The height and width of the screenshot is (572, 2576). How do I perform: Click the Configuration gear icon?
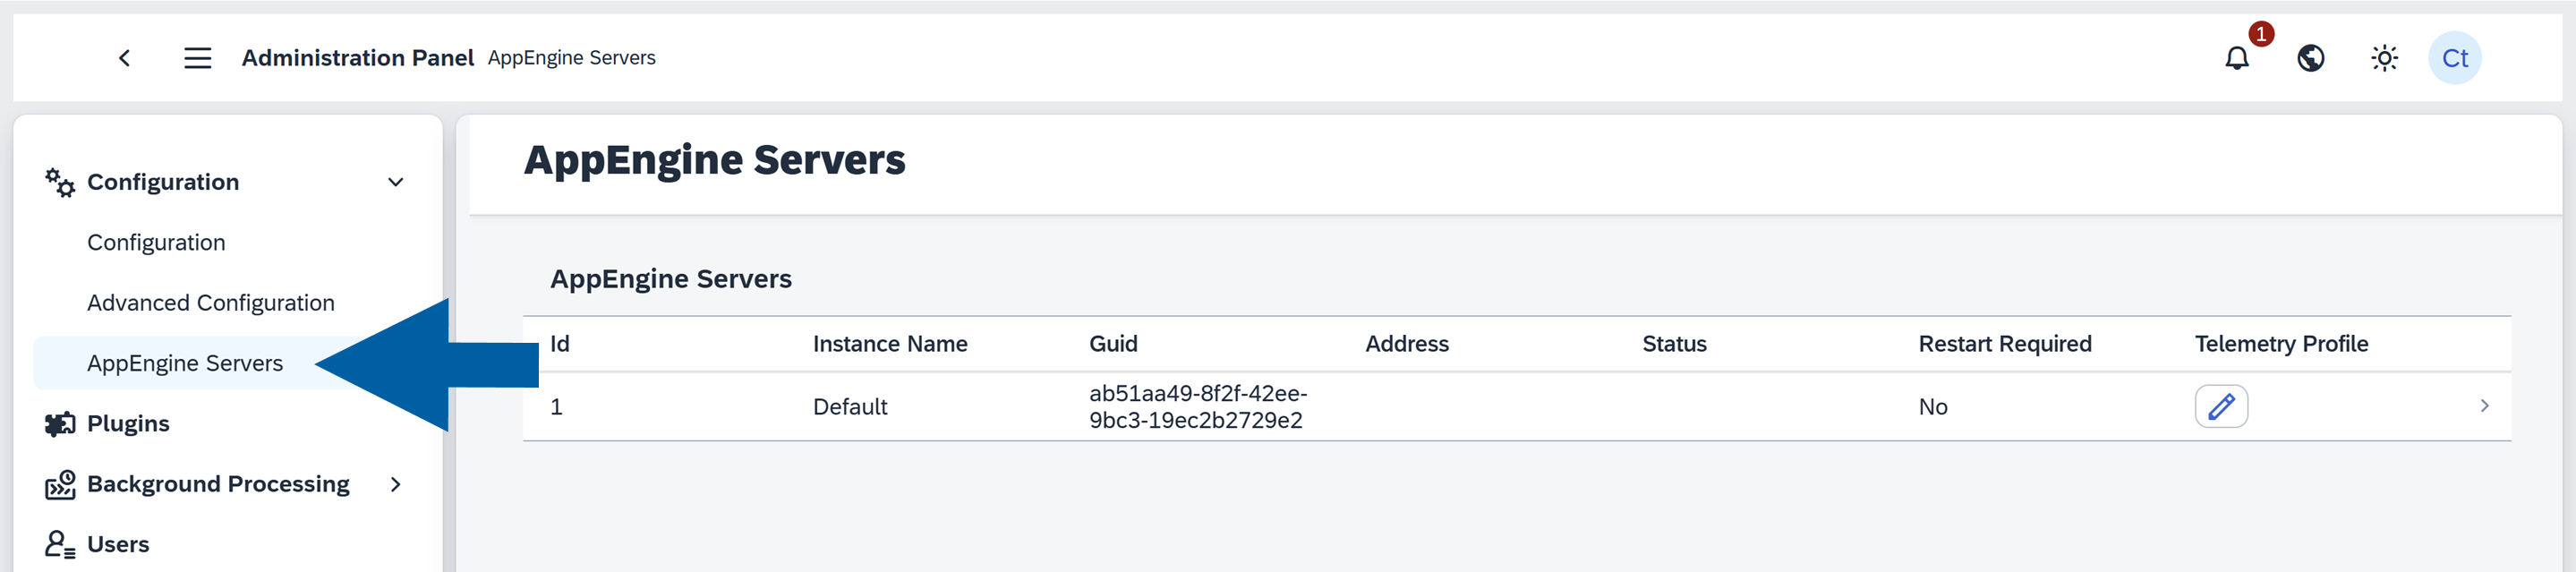(59, 182)
